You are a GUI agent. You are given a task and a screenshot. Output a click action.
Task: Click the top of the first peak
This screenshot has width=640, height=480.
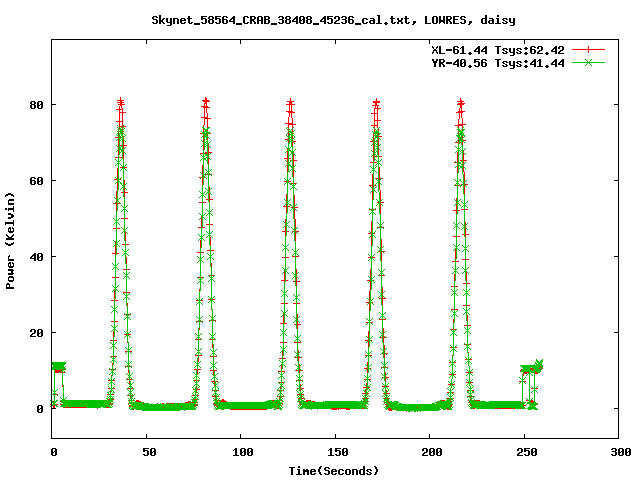(120, 102)
